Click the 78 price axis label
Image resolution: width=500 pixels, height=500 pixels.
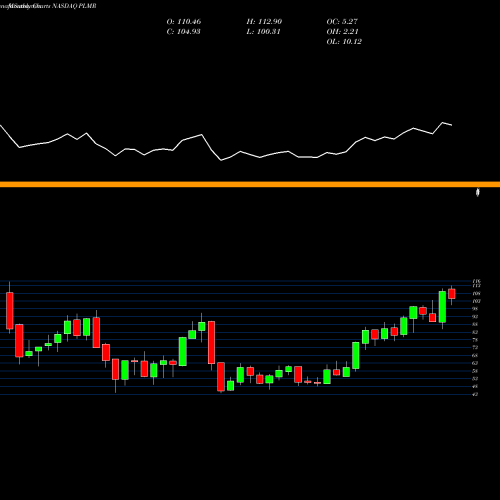pyautogui.click(x=475, y=340)
